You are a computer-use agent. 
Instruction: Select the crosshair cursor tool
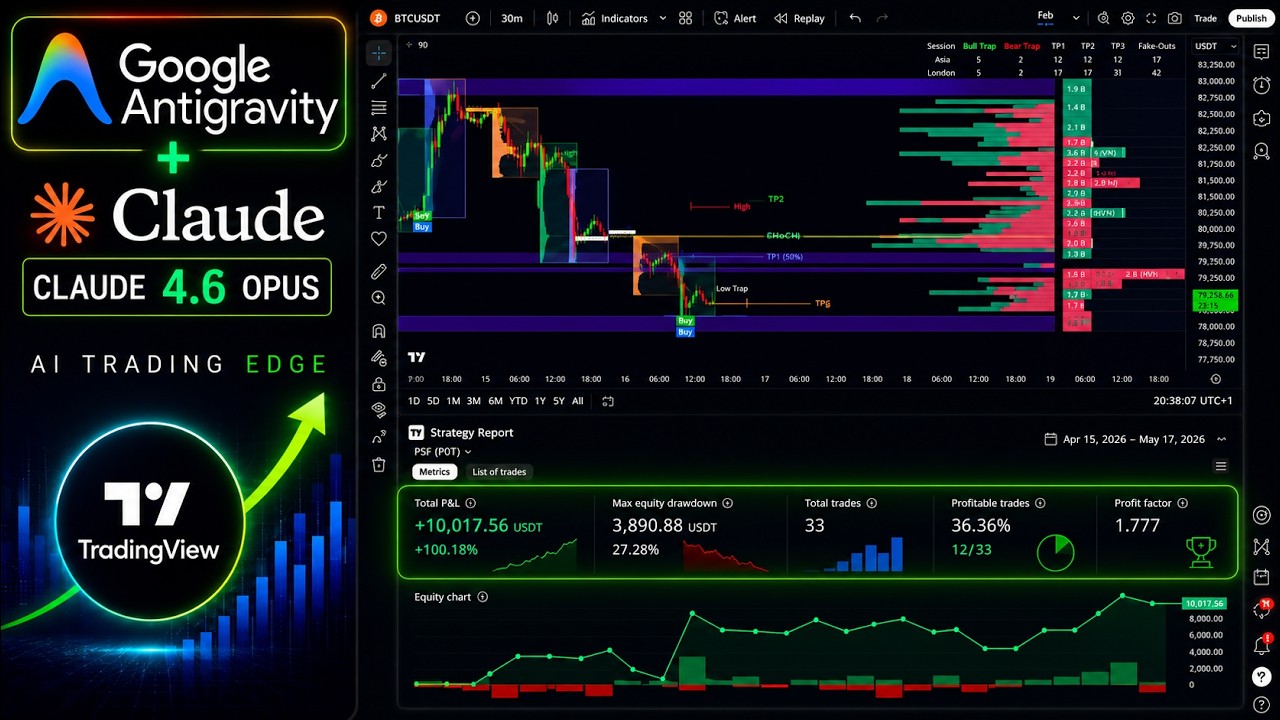point(379,53)
